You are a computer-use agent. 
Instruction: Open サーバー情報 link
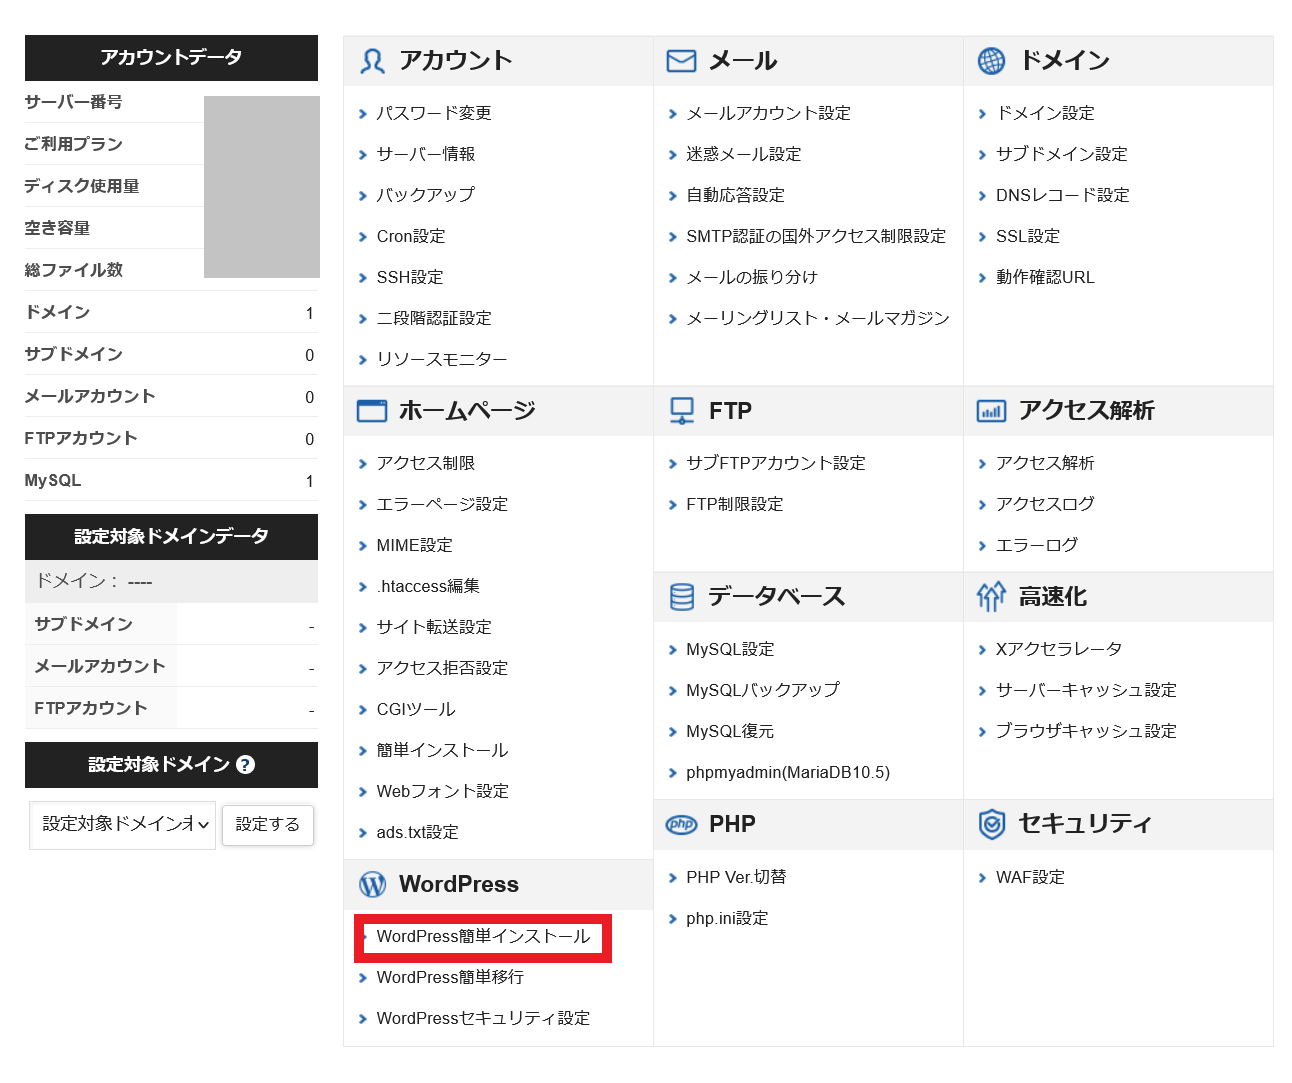click(426, 154)
